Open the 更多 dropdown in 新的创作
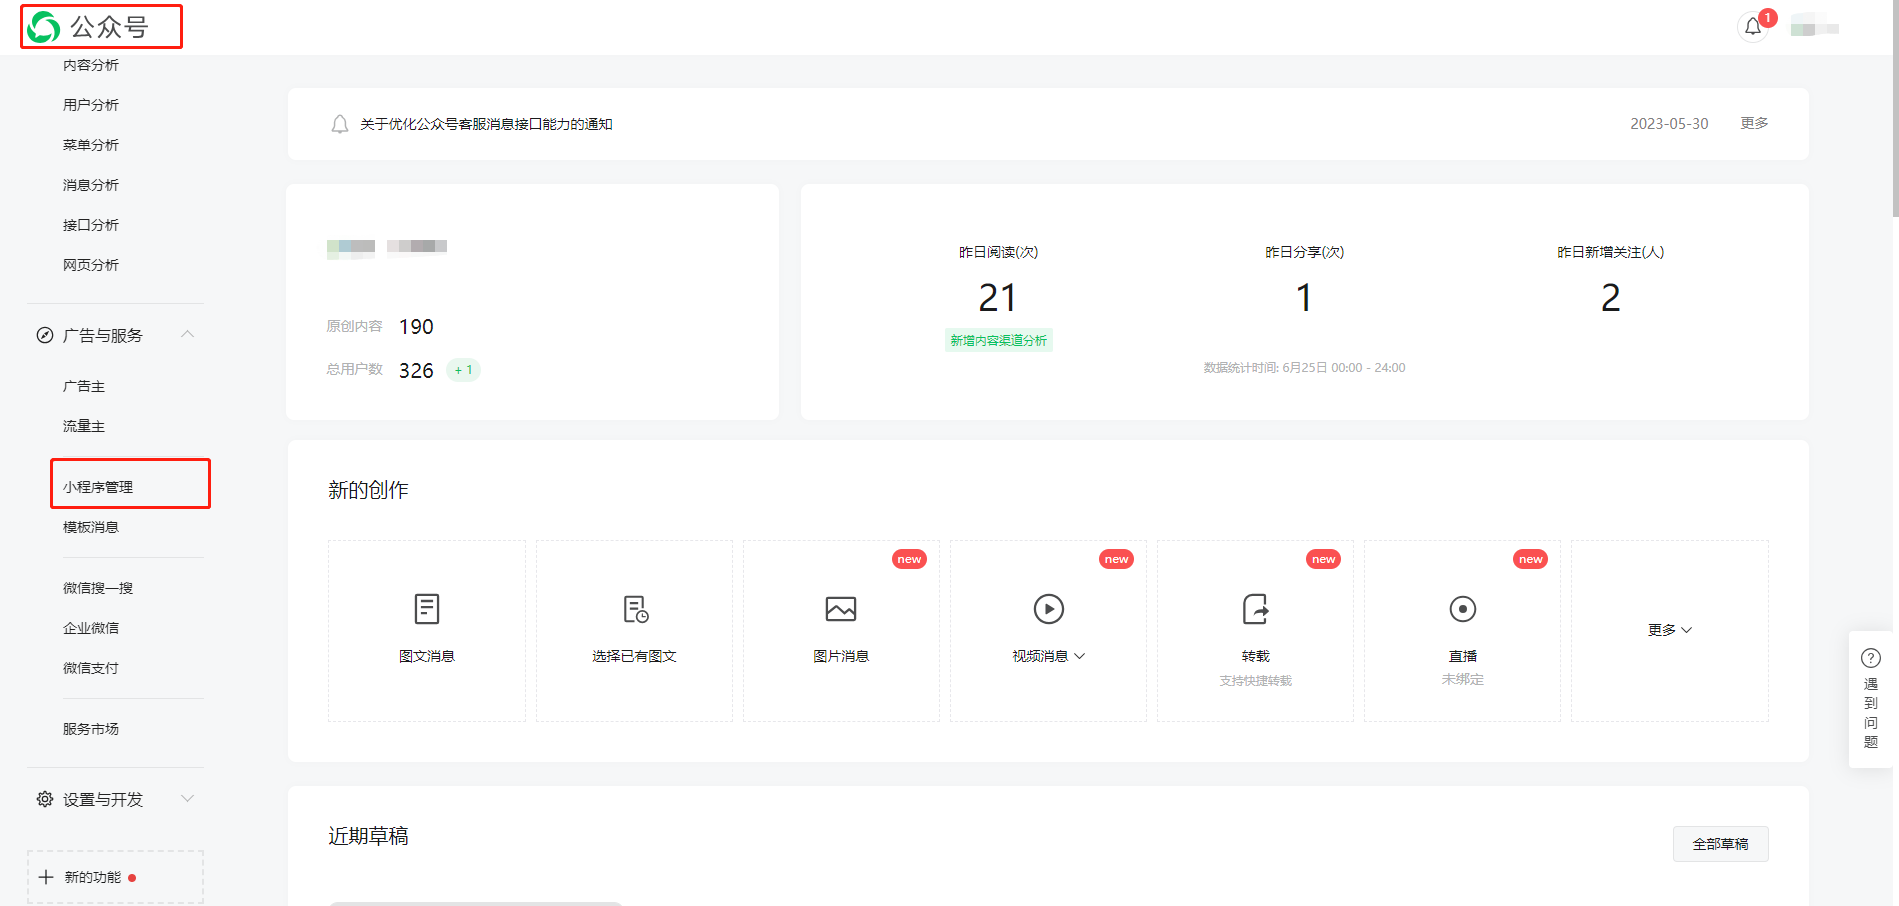 pyautogui.click(x=1669, y=630)
